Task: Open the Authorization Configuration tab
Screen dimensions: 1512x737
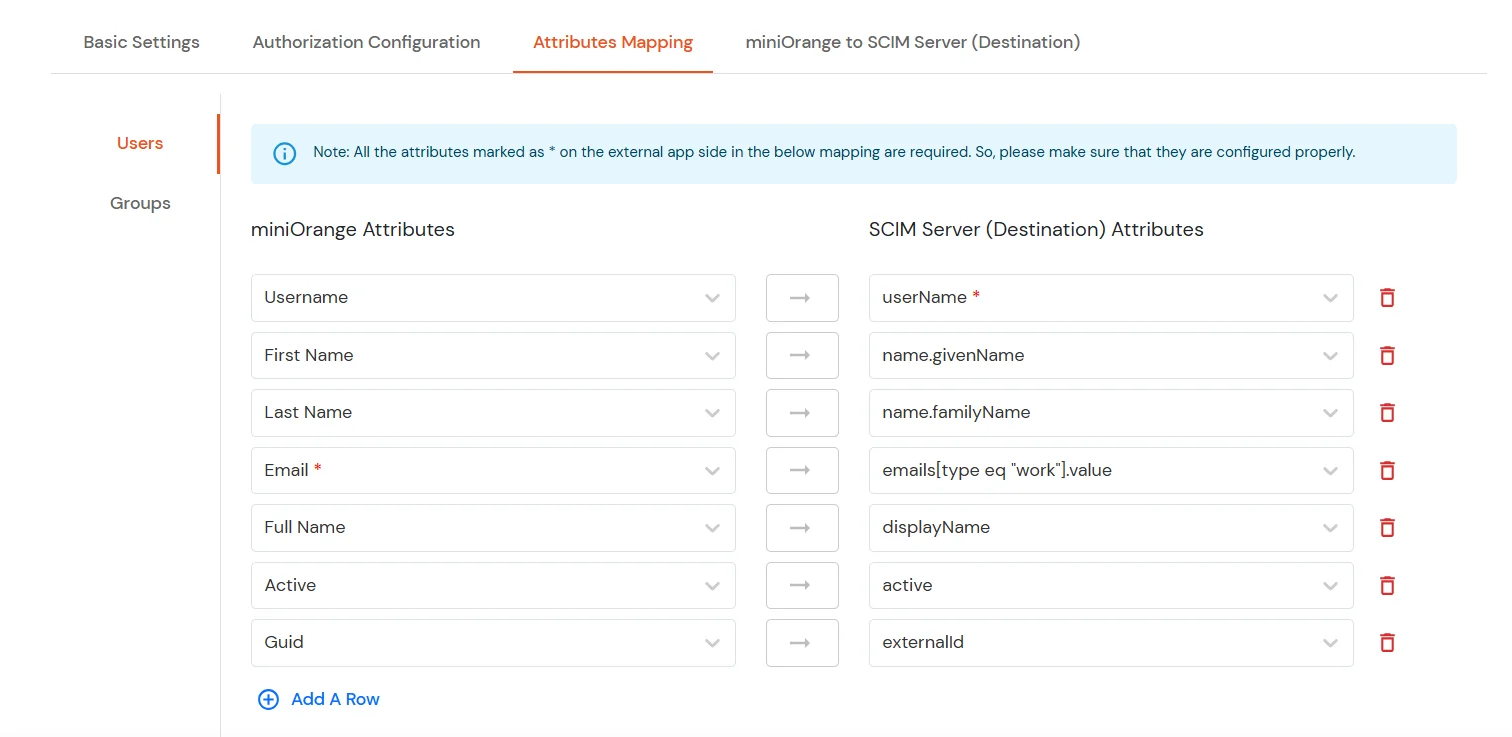Action: pyautogui.click(x=366, y=42)
